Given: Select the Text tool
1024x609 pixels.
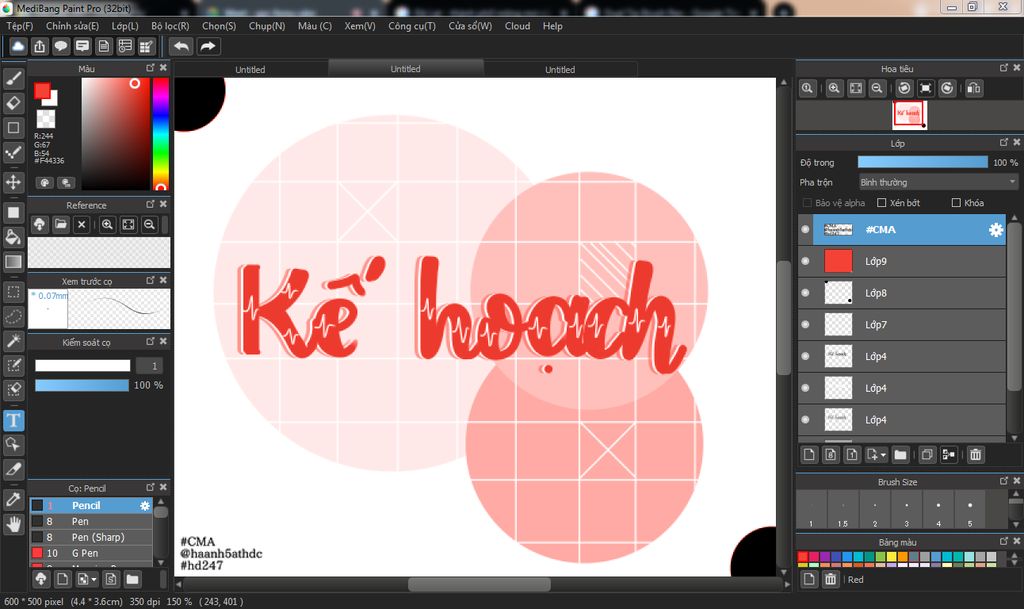Looking at the screenshot, I should click(13, 420).
